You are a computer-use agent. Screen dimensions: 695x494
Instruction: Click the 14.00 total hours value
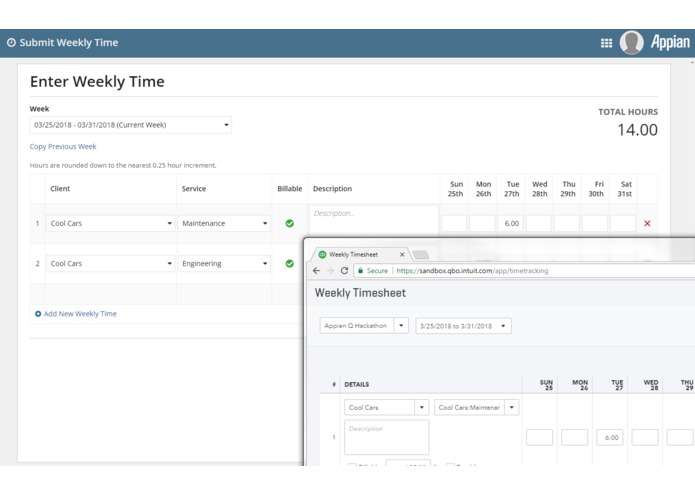tap(637, 130)
